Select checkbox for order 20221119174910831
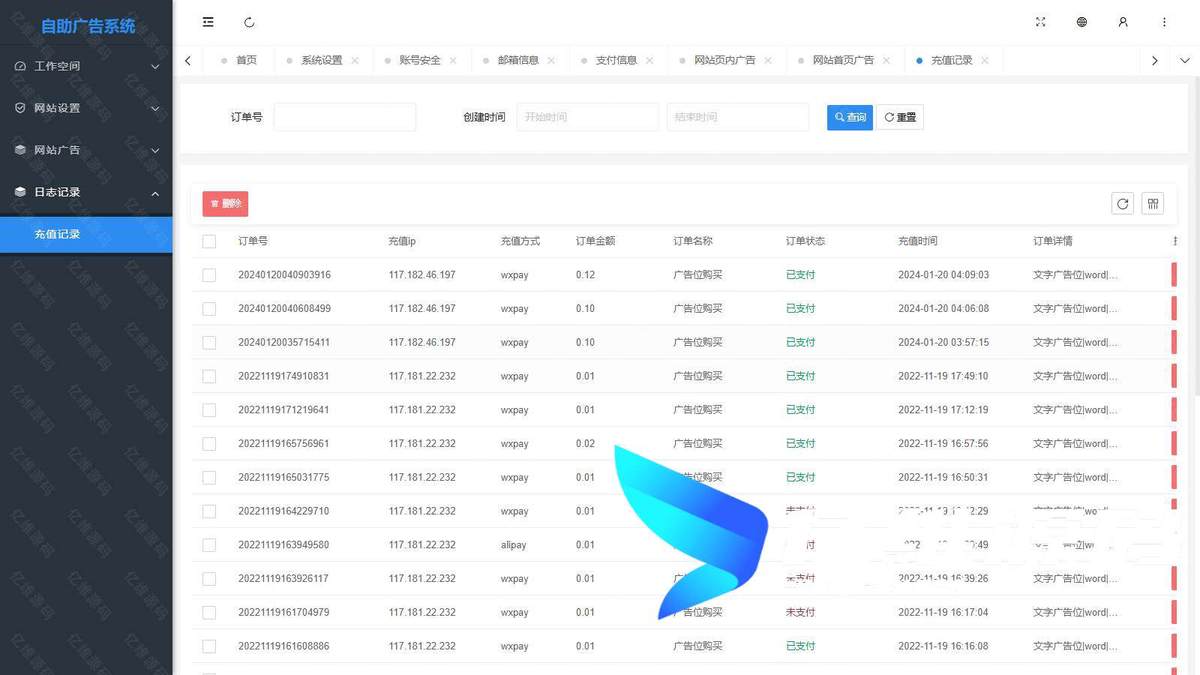The image size is (1200, 675). click(x=209, y=376)
